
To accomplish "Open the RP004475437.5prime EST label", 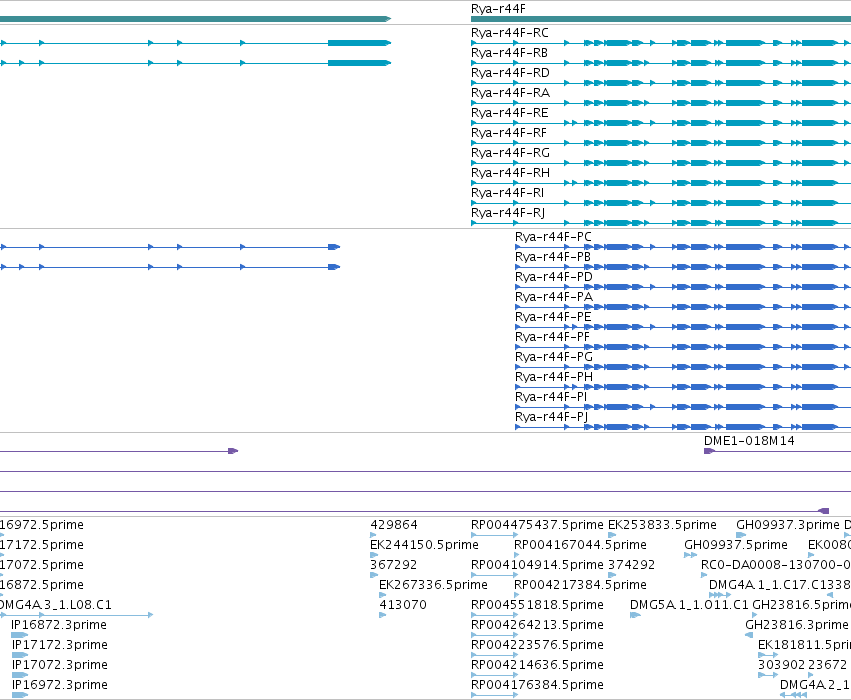I will [537, 525].
